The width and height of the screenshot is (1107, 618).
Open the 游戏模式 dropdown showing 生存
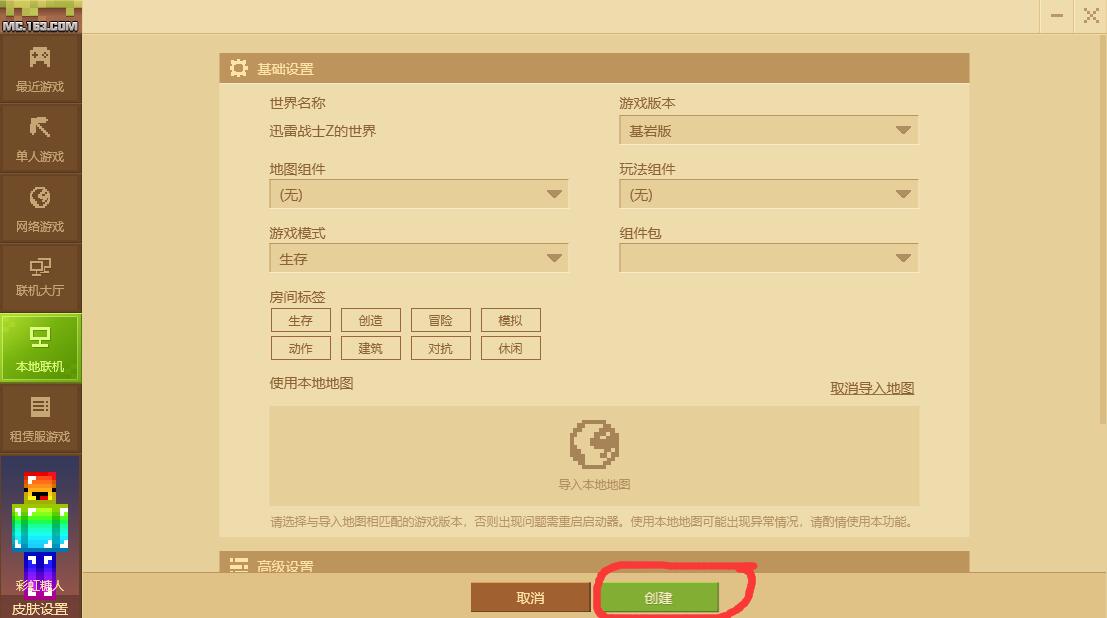click(x=419, y=258)
